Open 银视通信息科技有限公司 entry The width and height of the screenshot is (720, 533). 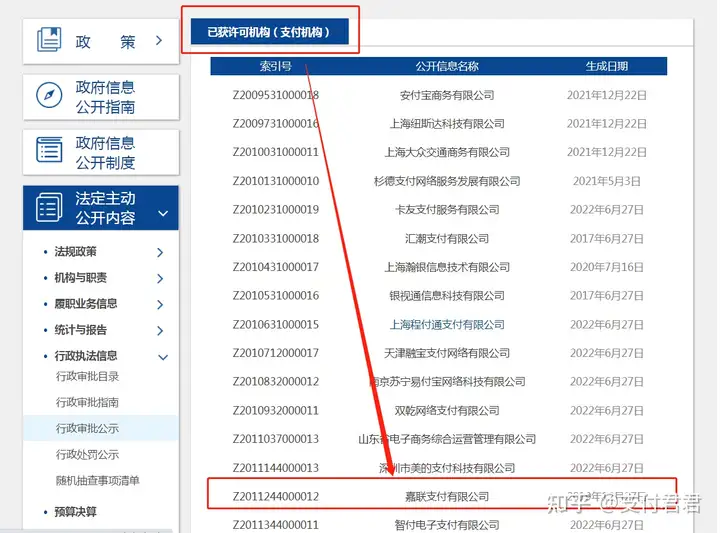click(447, 296)
